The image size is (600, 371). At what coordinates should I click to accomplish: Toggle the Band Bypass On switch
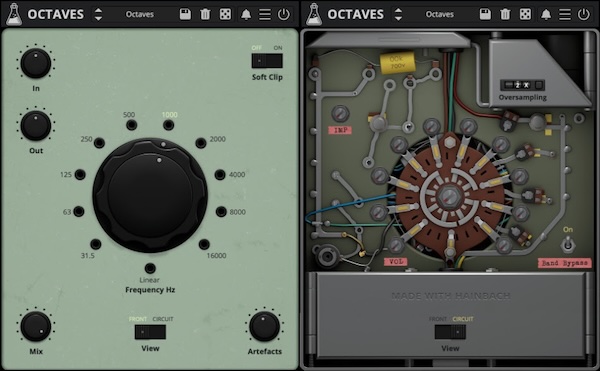[568, 244]
